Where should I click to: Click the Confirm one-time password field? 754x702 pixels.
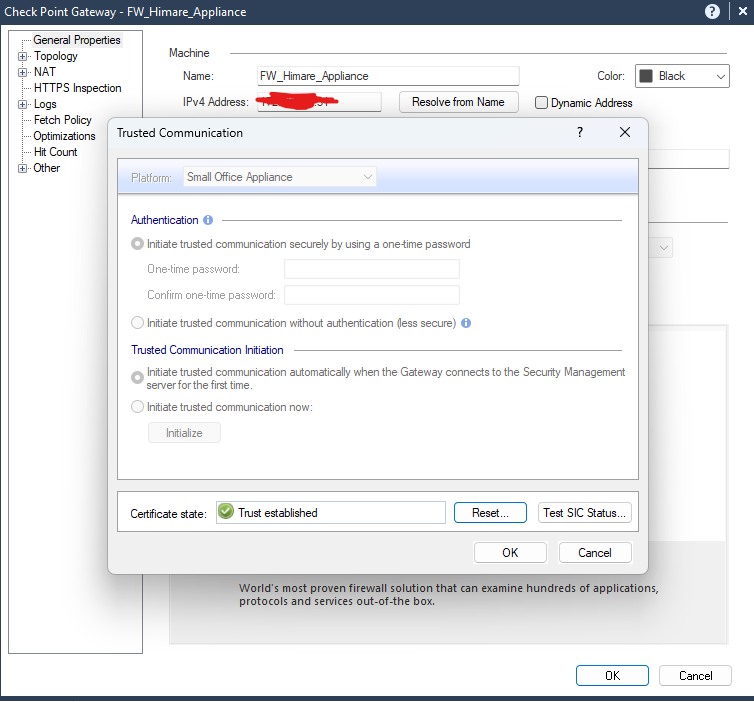(372, 295)
